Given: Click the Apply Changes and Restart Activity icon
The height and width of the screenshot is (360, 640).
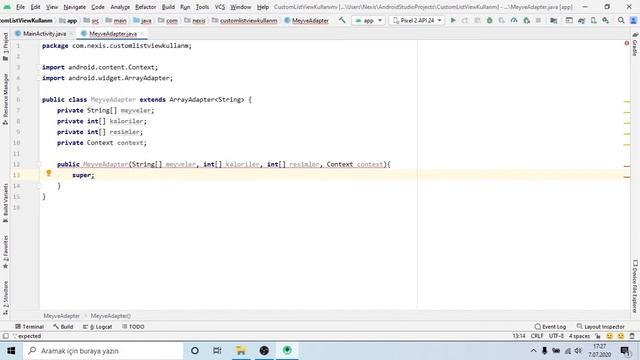Looking at the screenshot, I should 465,20.
